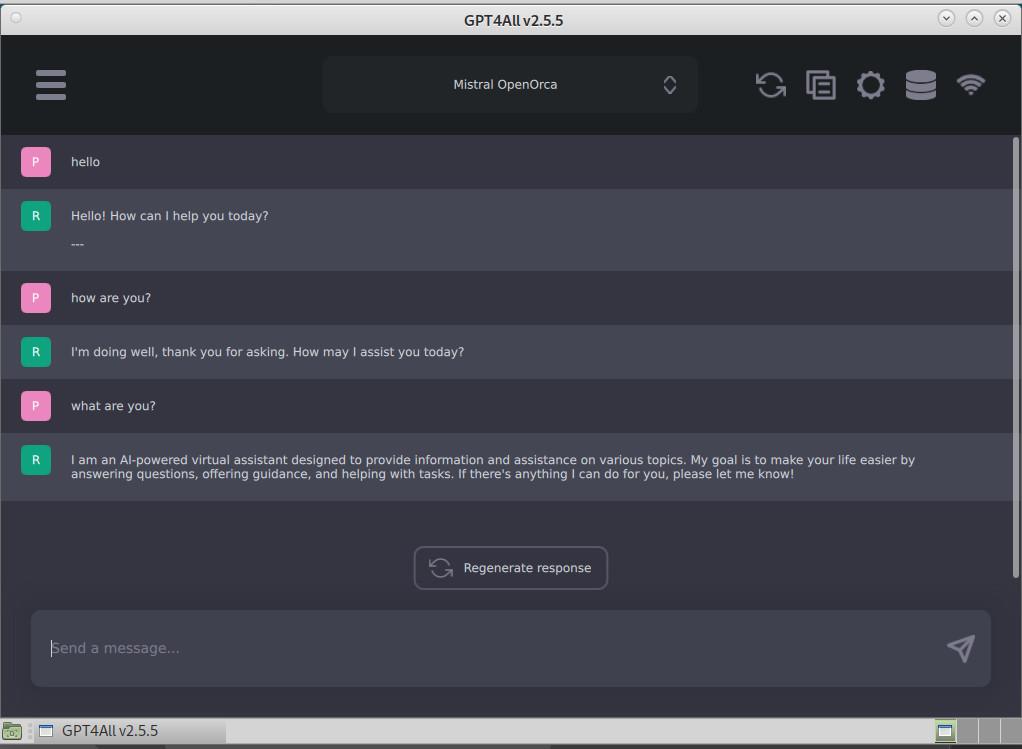Open settings via the gear icon

tap(871, 85)
